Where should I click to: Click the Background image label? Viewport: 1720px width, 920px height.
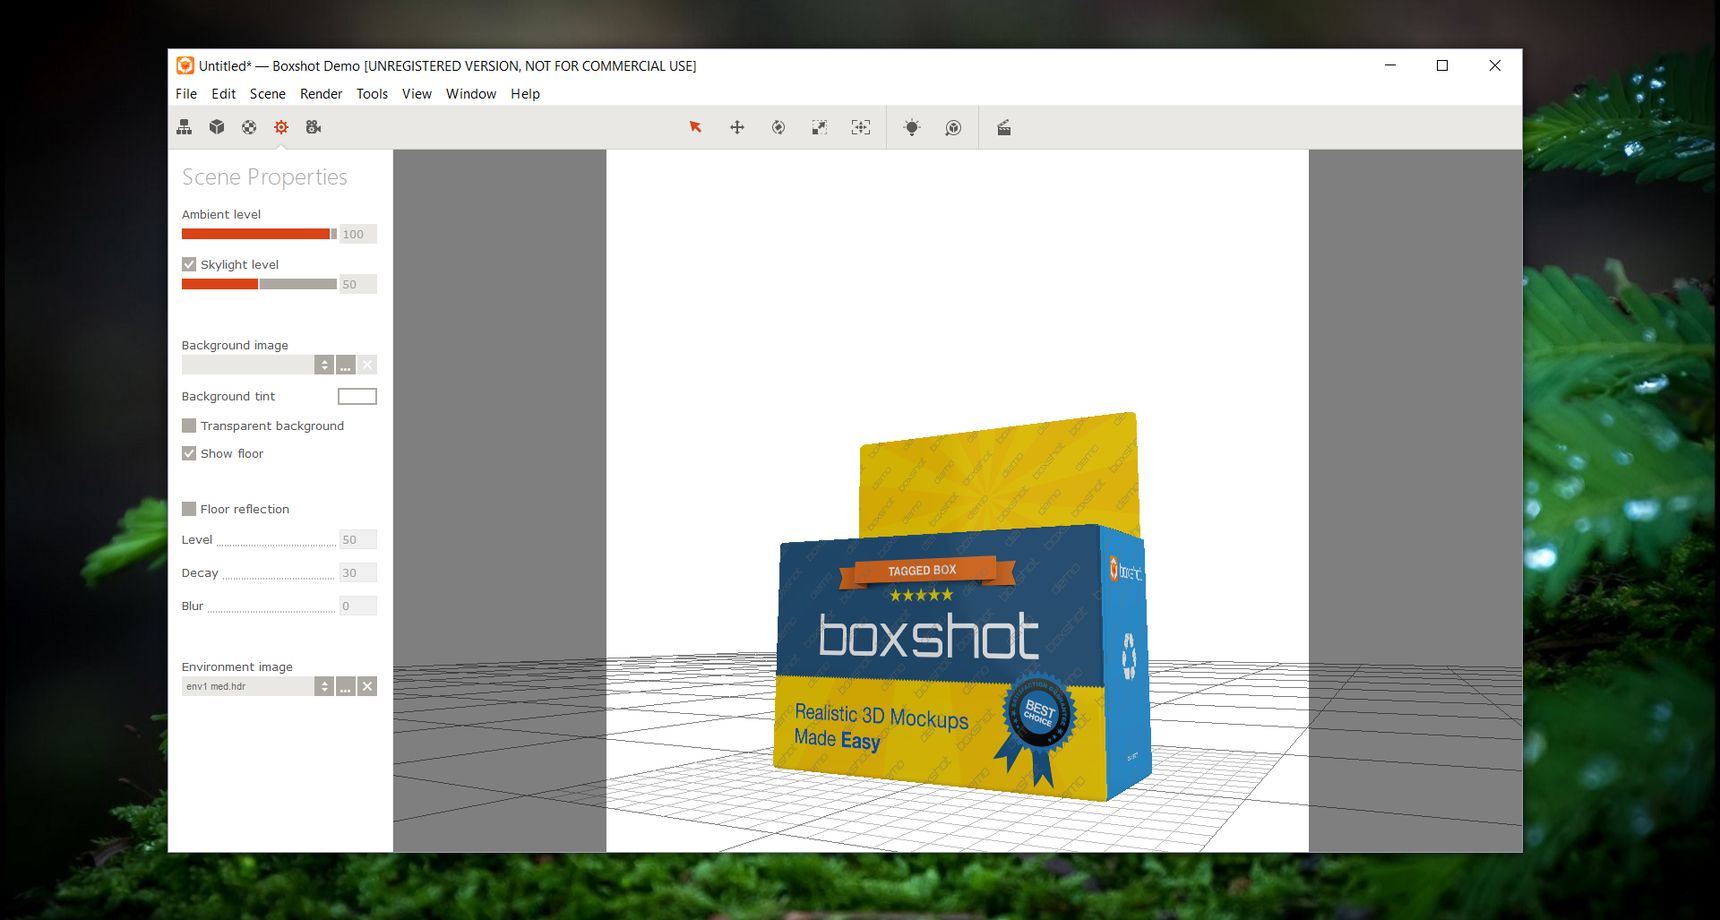pos(235,345)
